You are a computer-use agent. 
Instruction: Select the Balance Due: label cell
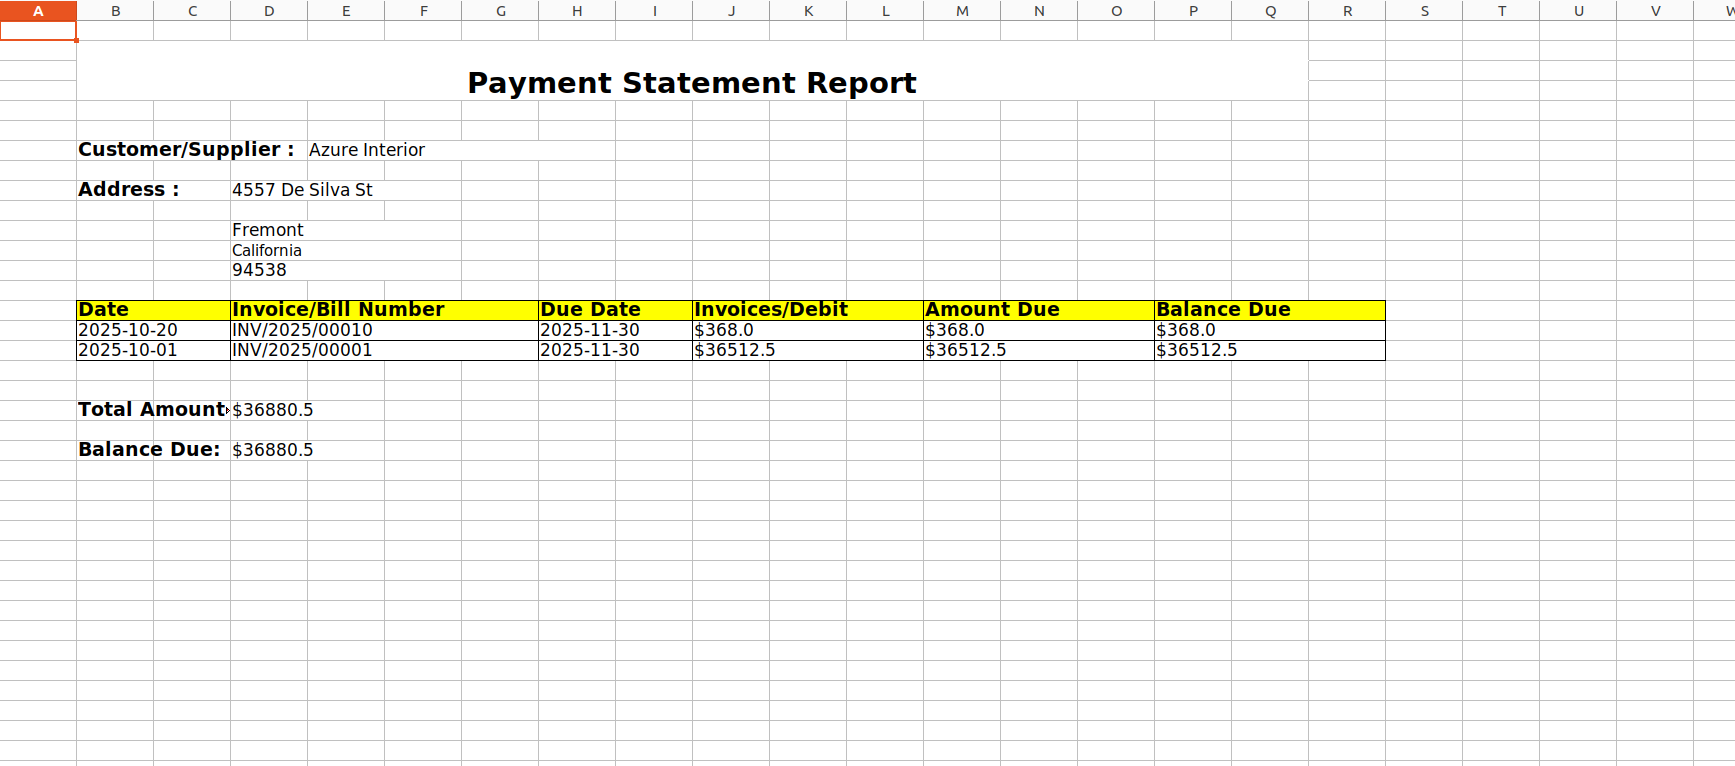pos(154,450)
